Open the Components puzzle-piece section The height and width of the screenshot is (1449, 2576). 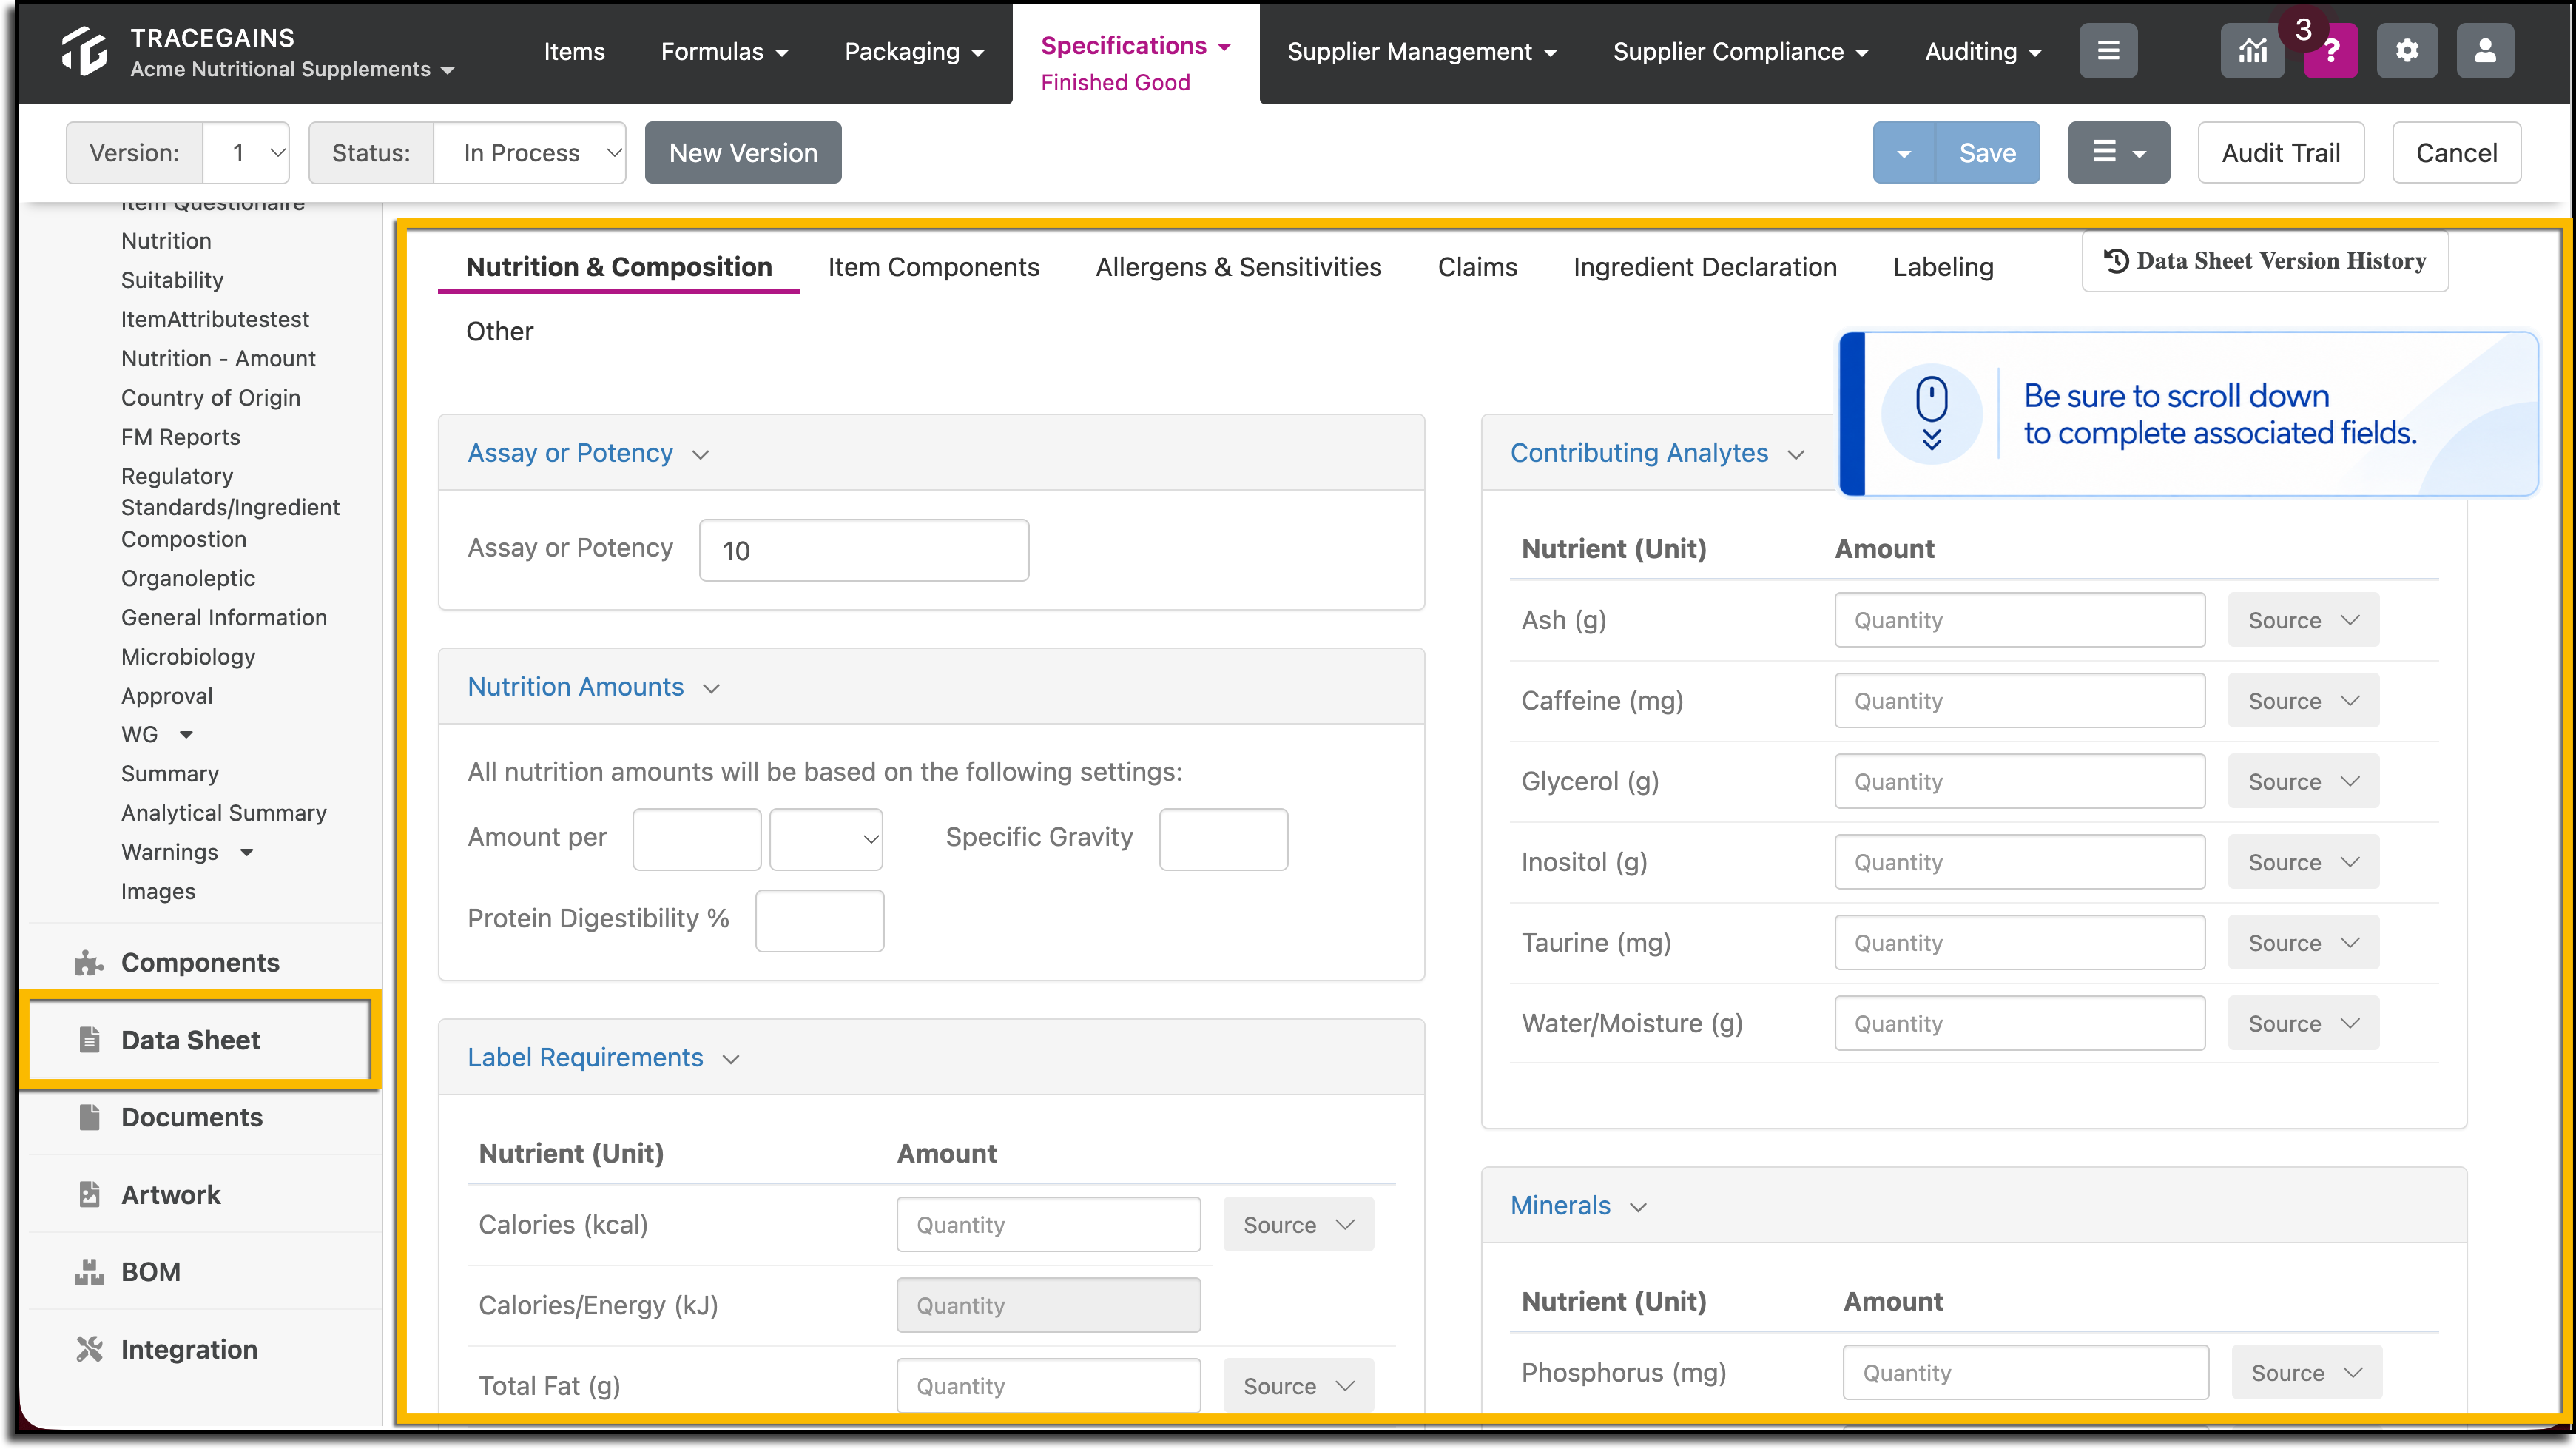coord(200,962)
